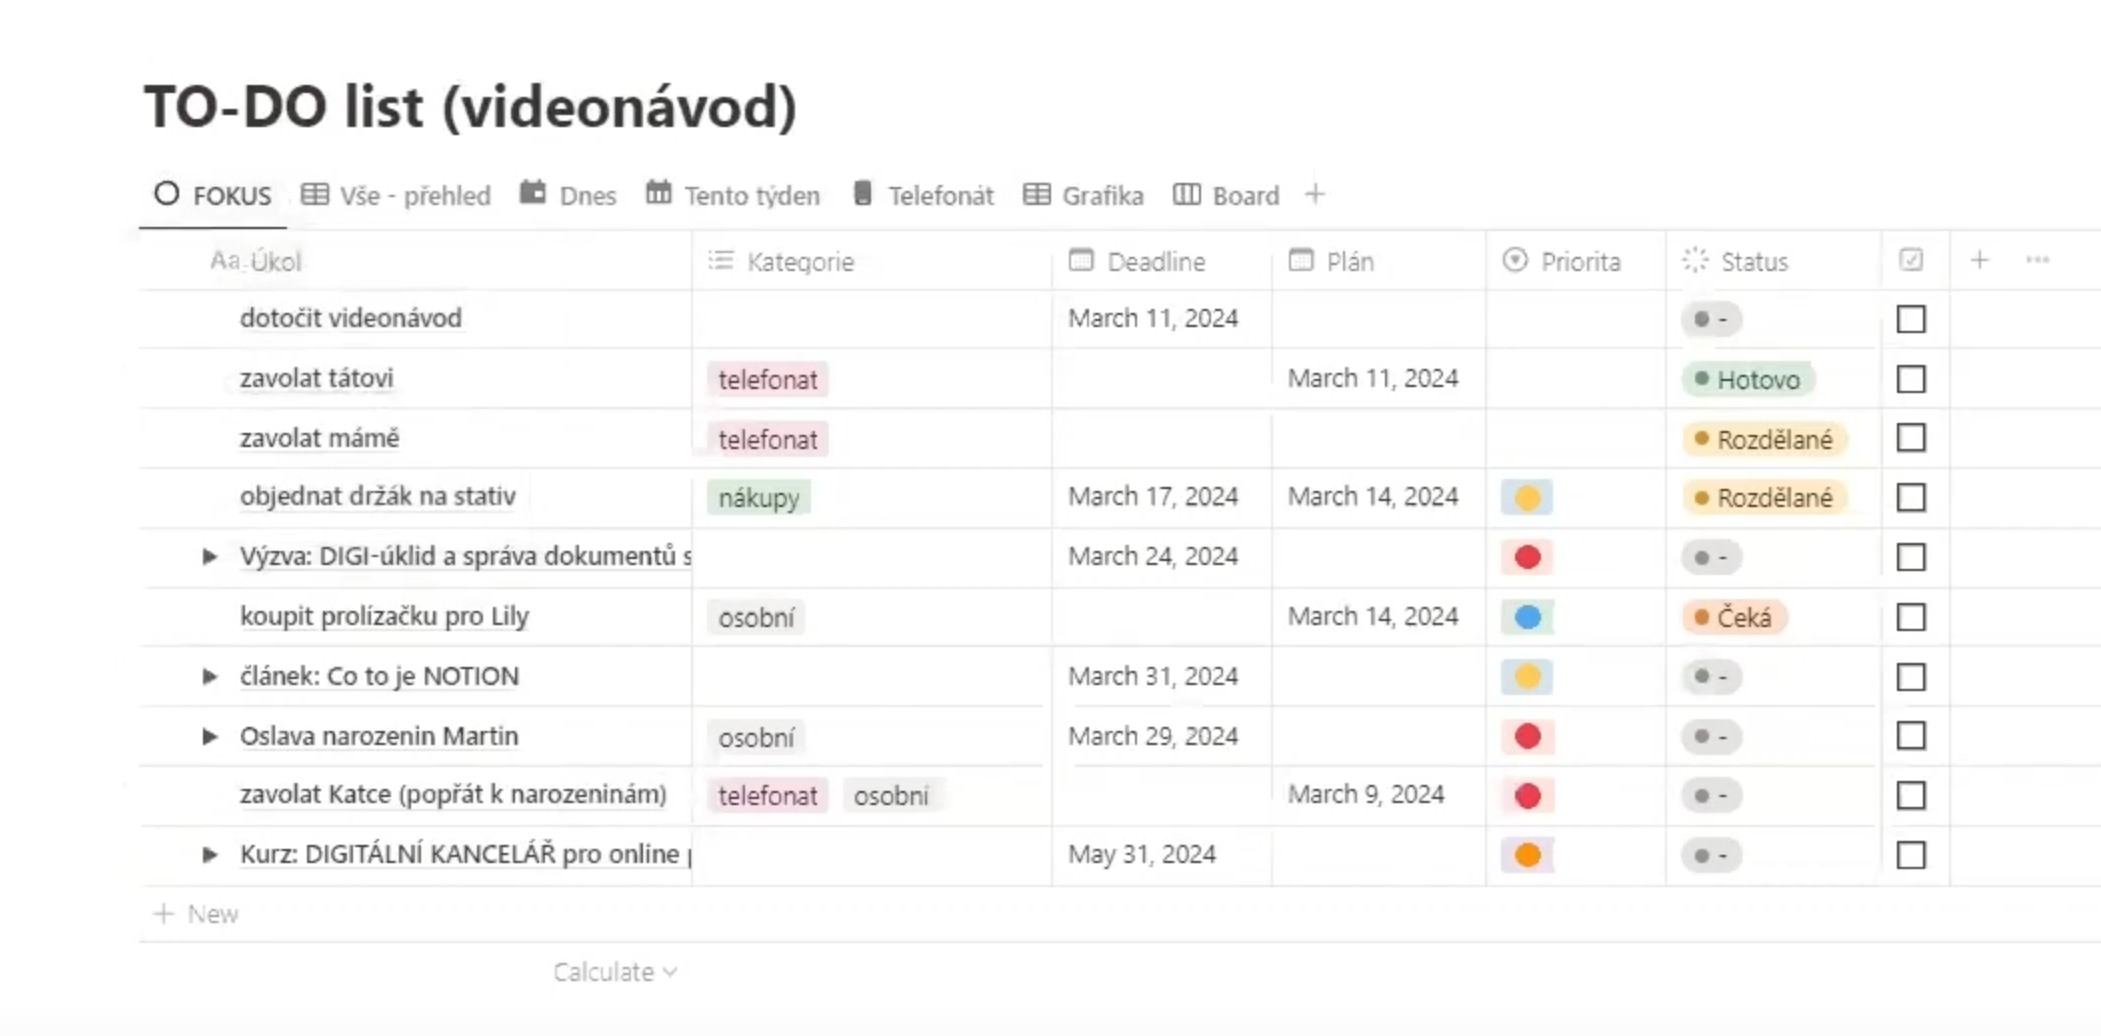Click the Priorita column header icon

(1516, 261)
